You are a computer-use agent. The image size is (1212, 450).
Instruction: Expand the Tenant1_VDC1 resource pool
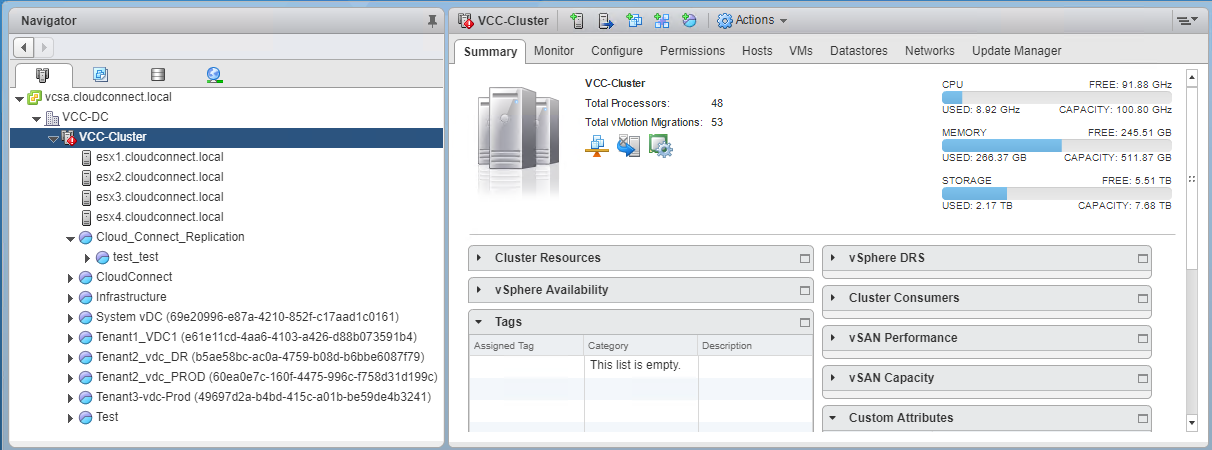point(71,338)
